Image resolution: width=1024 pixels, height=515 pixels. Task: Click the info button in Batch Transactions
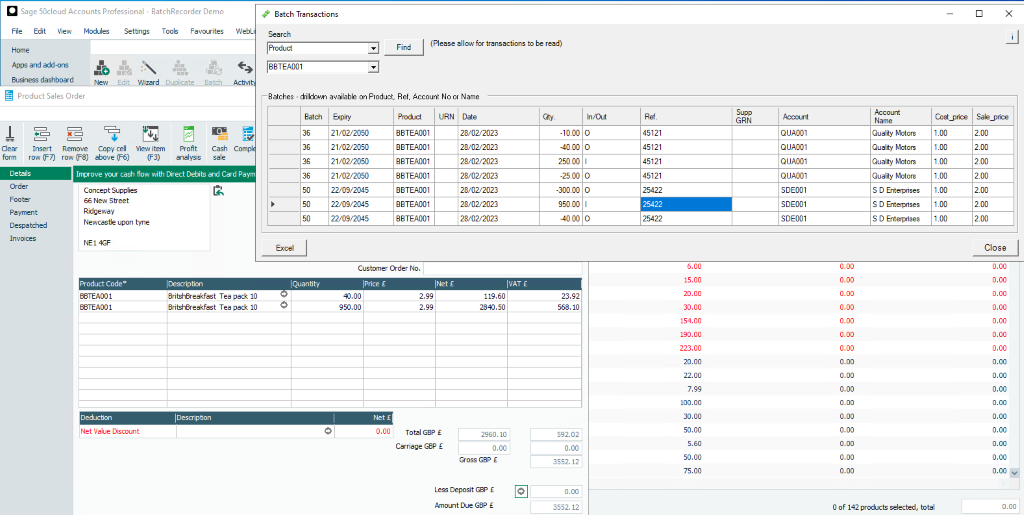pos(1010,38)
